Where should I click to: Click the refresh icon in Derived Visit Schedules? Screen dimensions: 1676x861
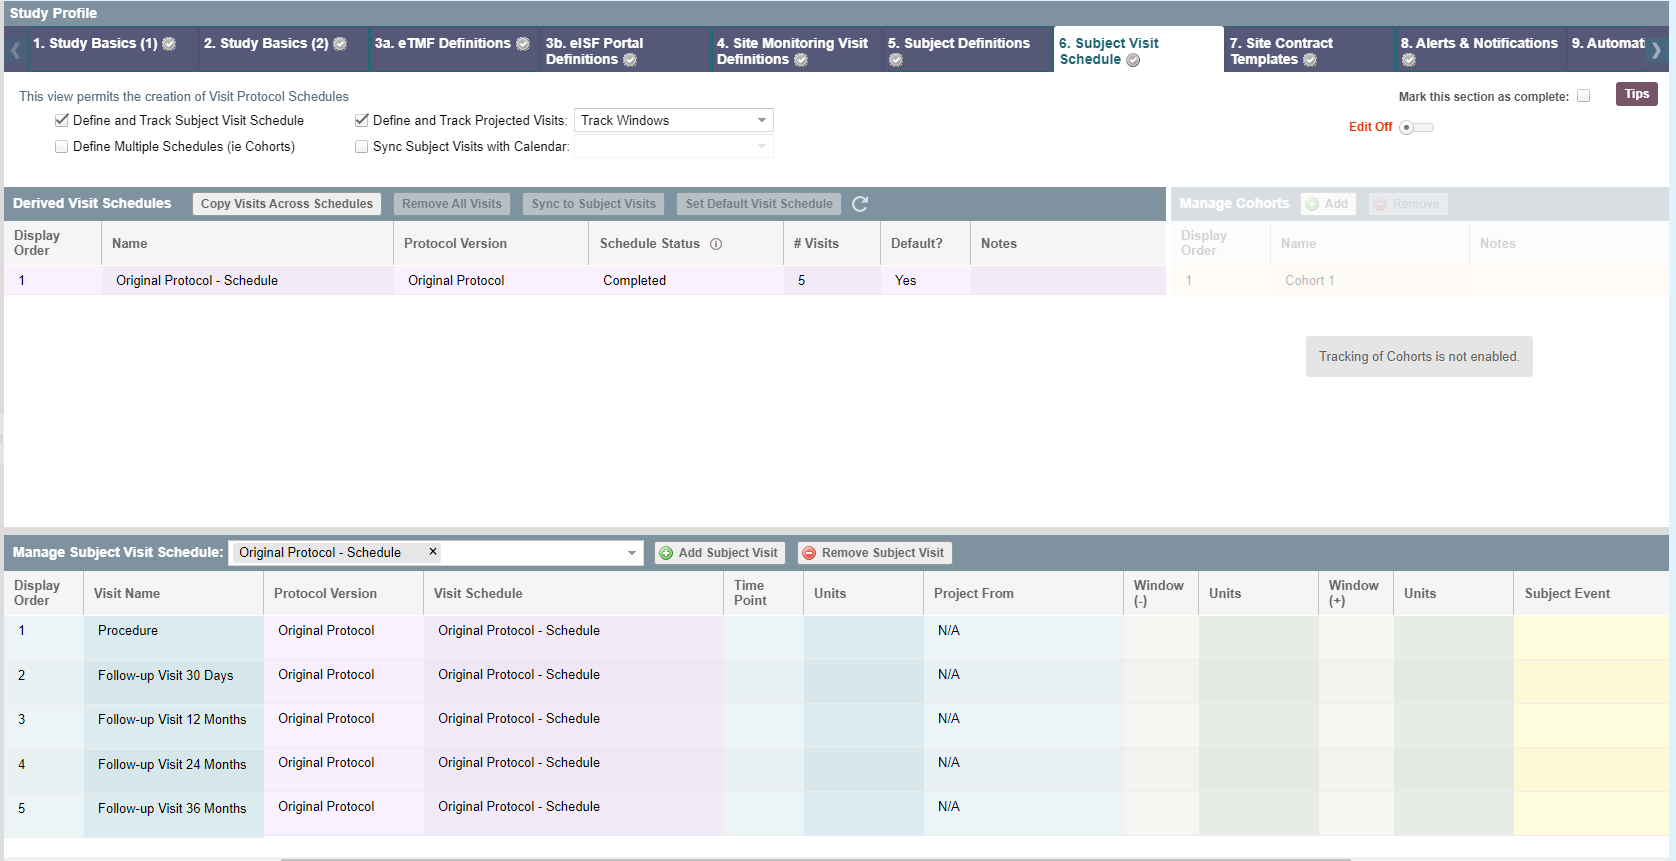860,204
